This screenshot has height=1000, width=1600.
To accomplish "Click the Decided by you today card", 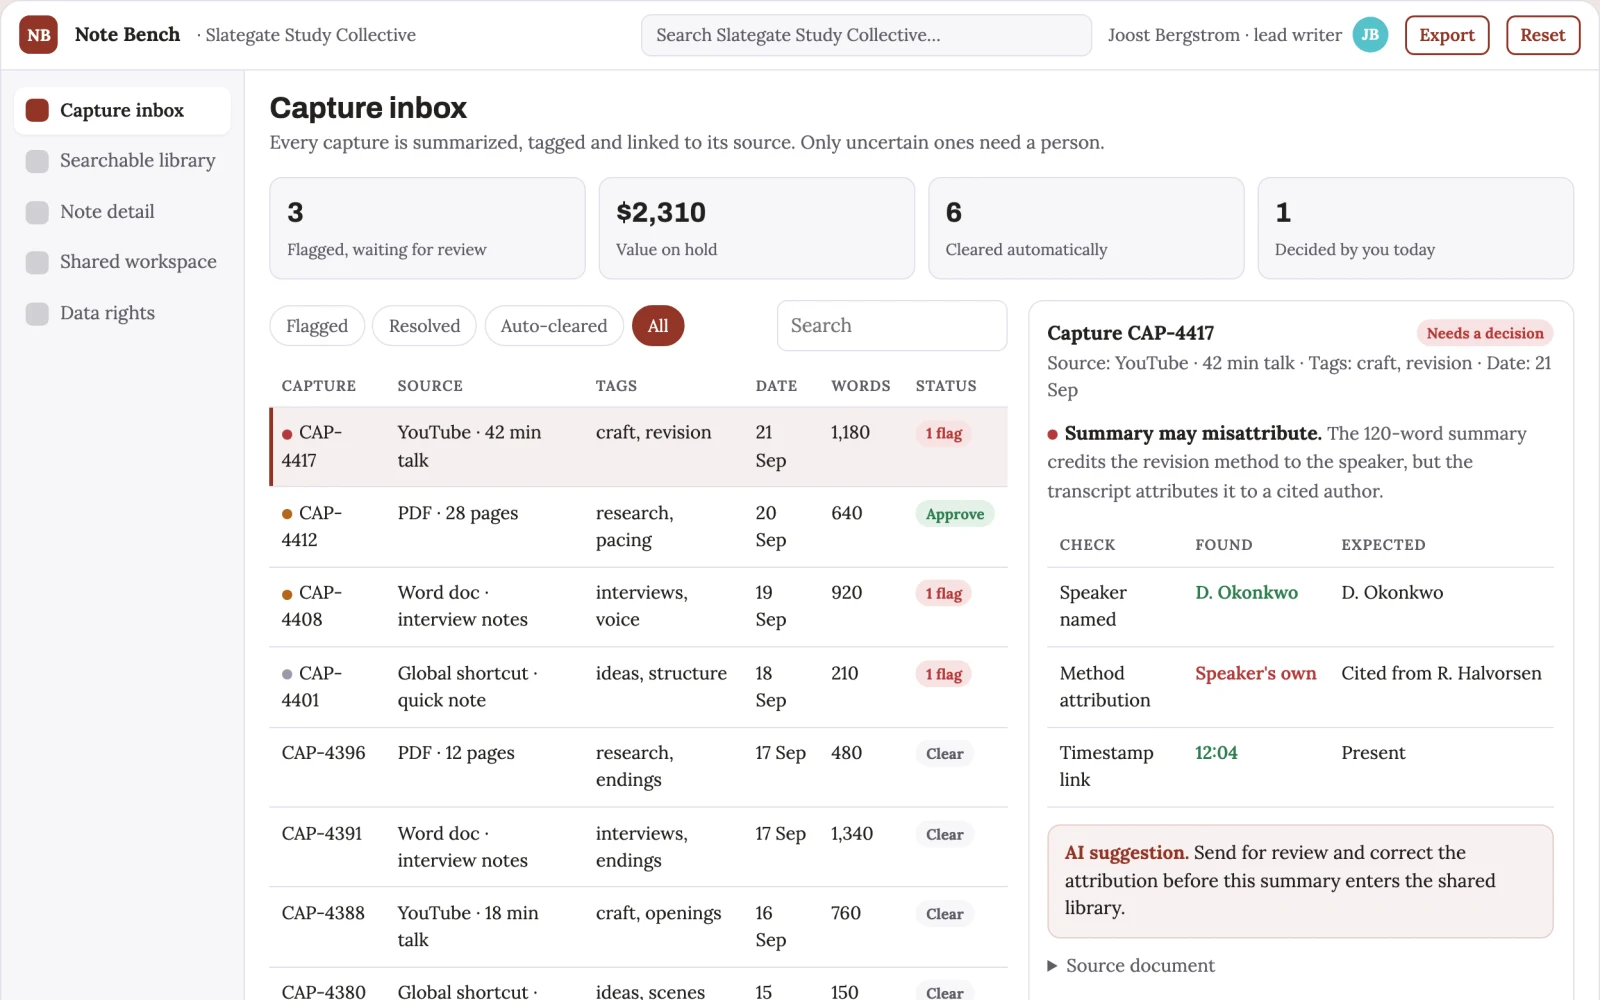I will (1416, 228).
